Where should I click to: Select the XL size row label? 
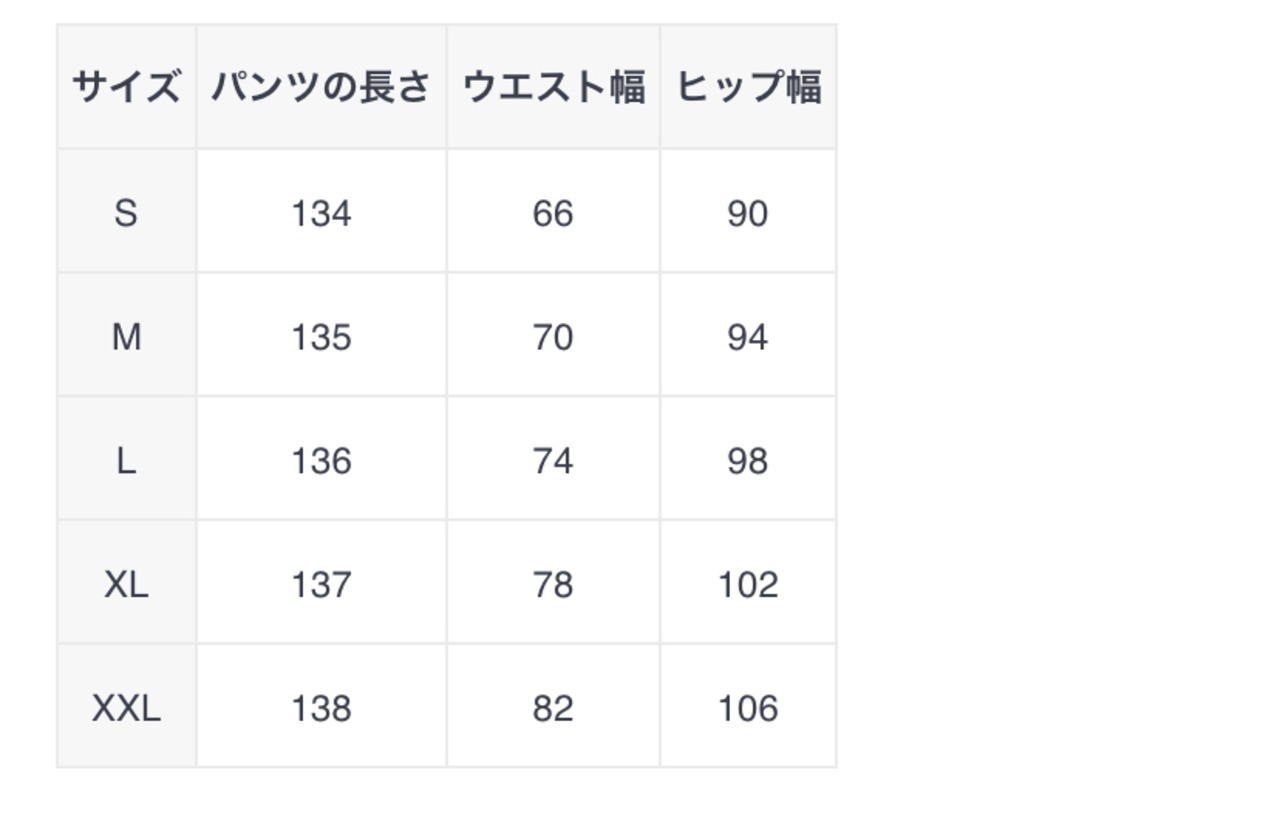tap(126, 584)
